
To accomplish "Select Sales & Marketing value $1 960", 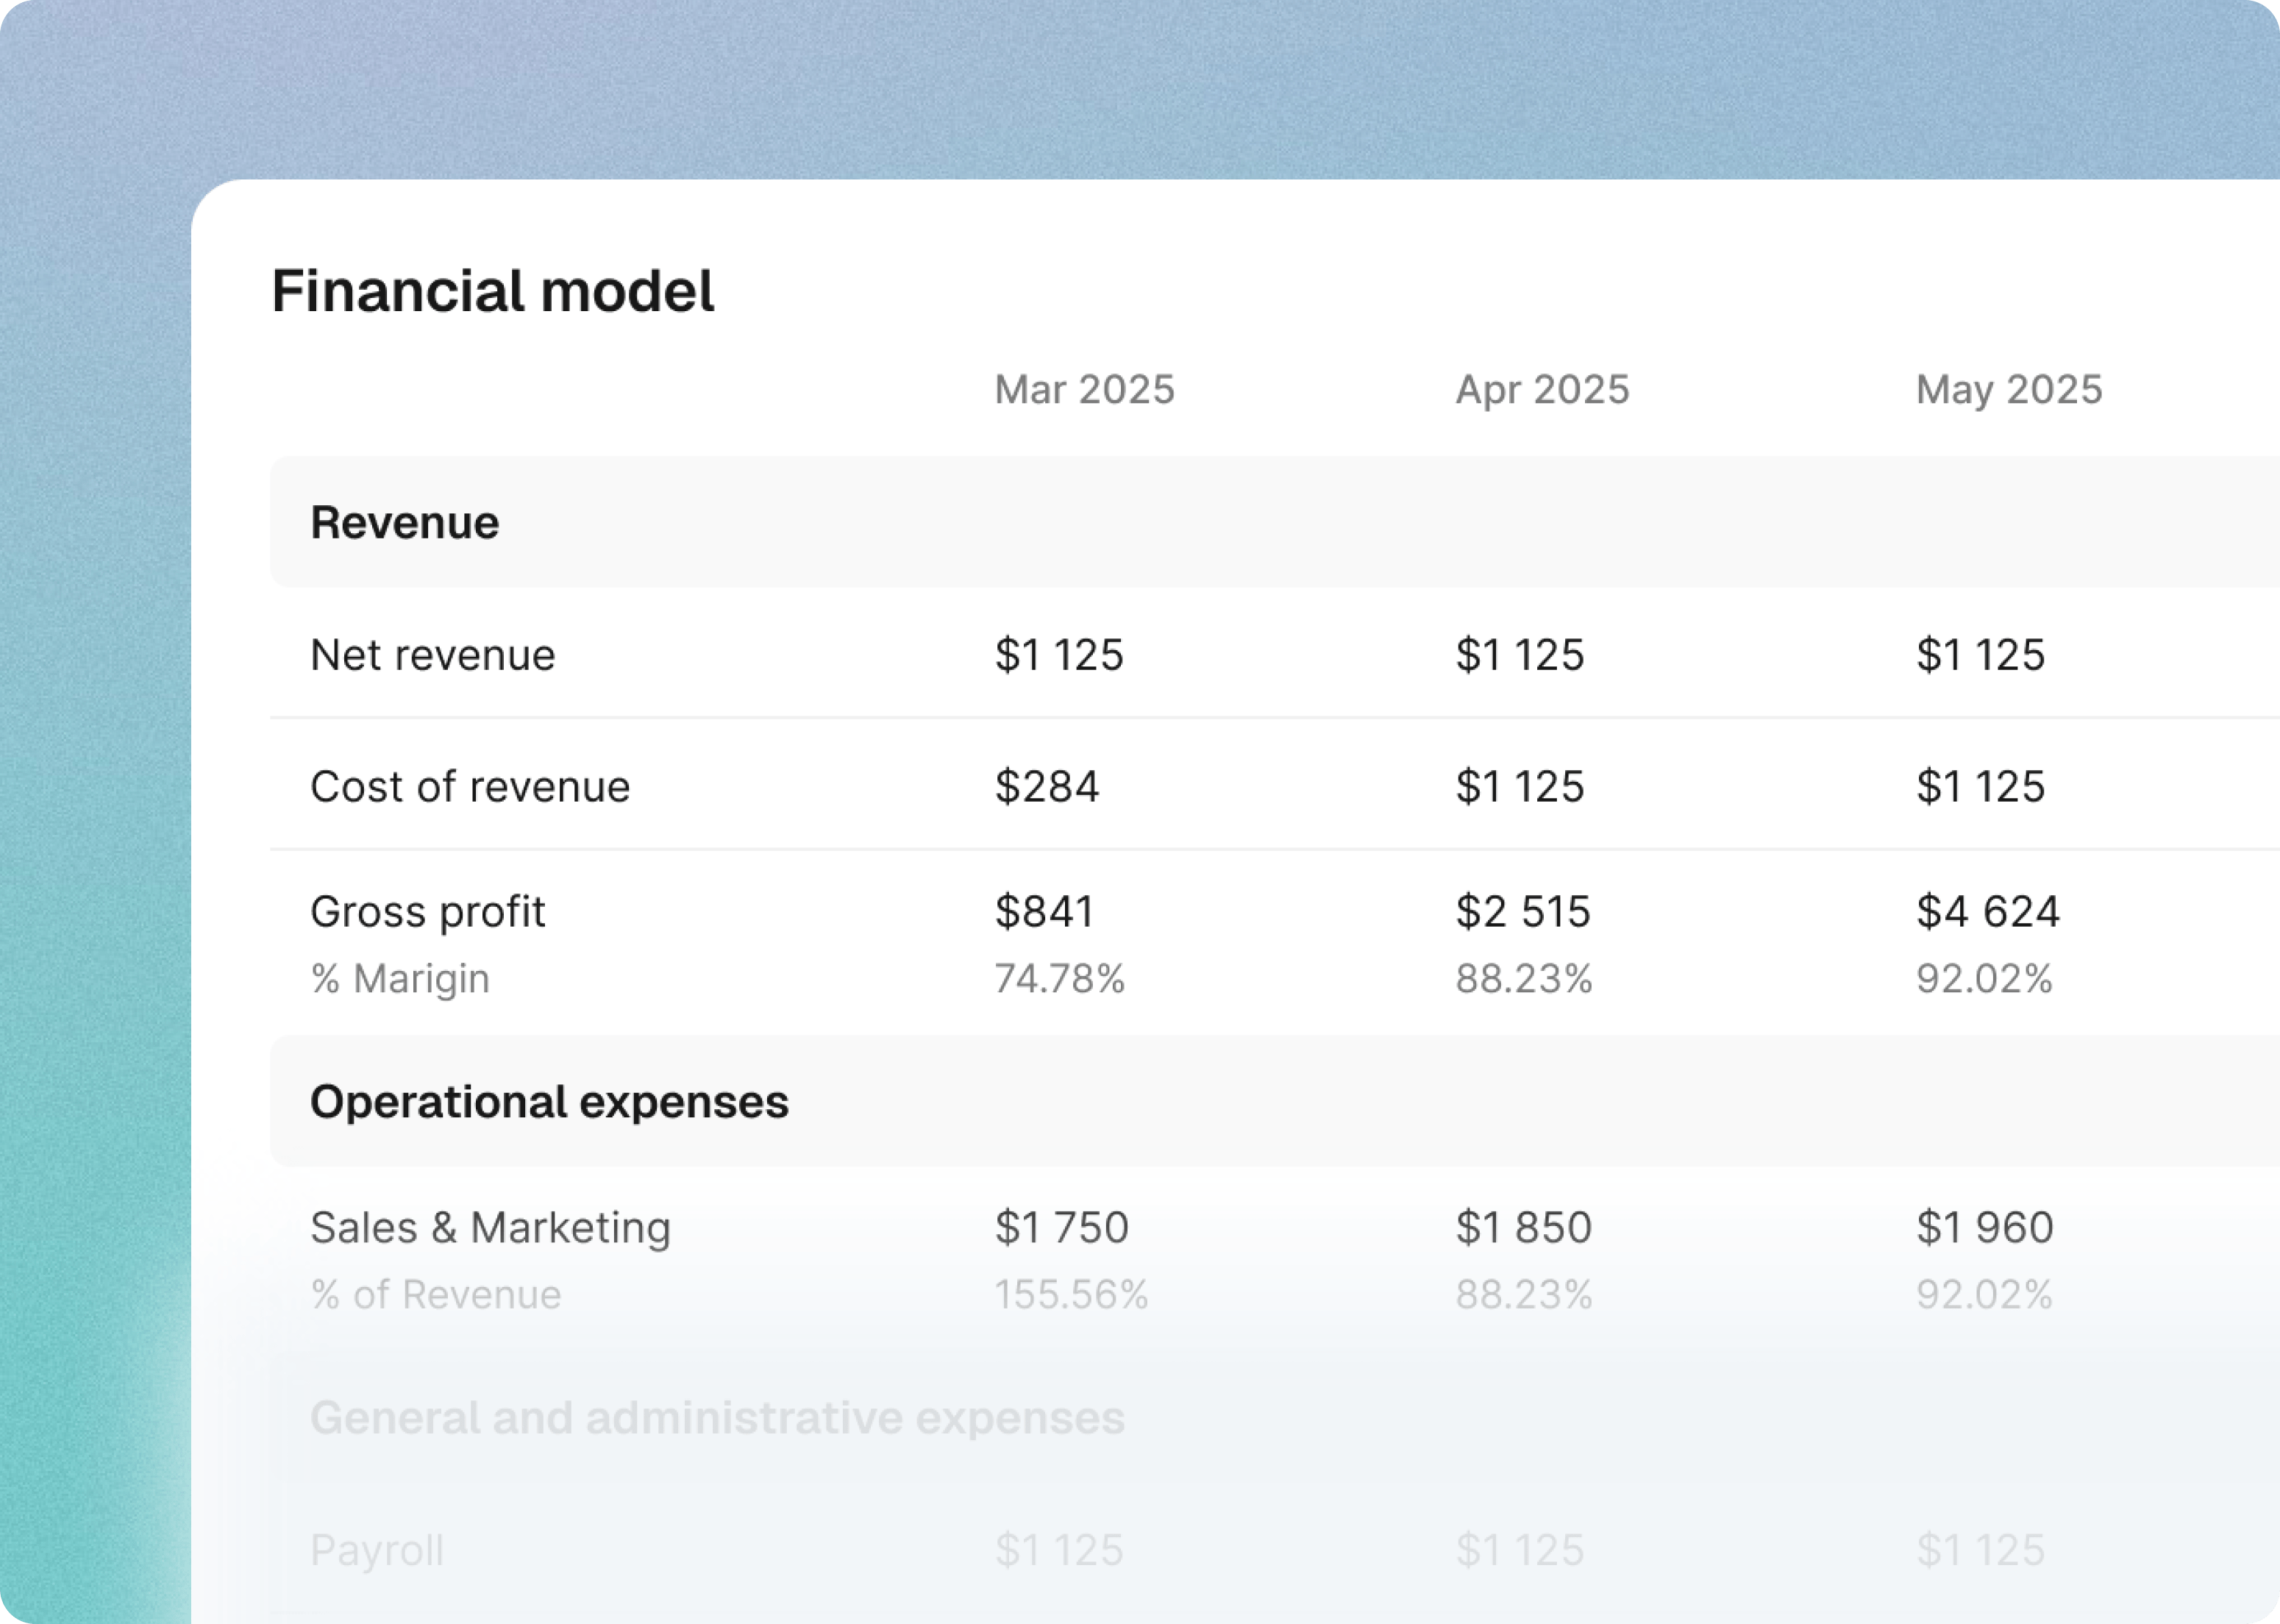I will click(1984, 1227).
